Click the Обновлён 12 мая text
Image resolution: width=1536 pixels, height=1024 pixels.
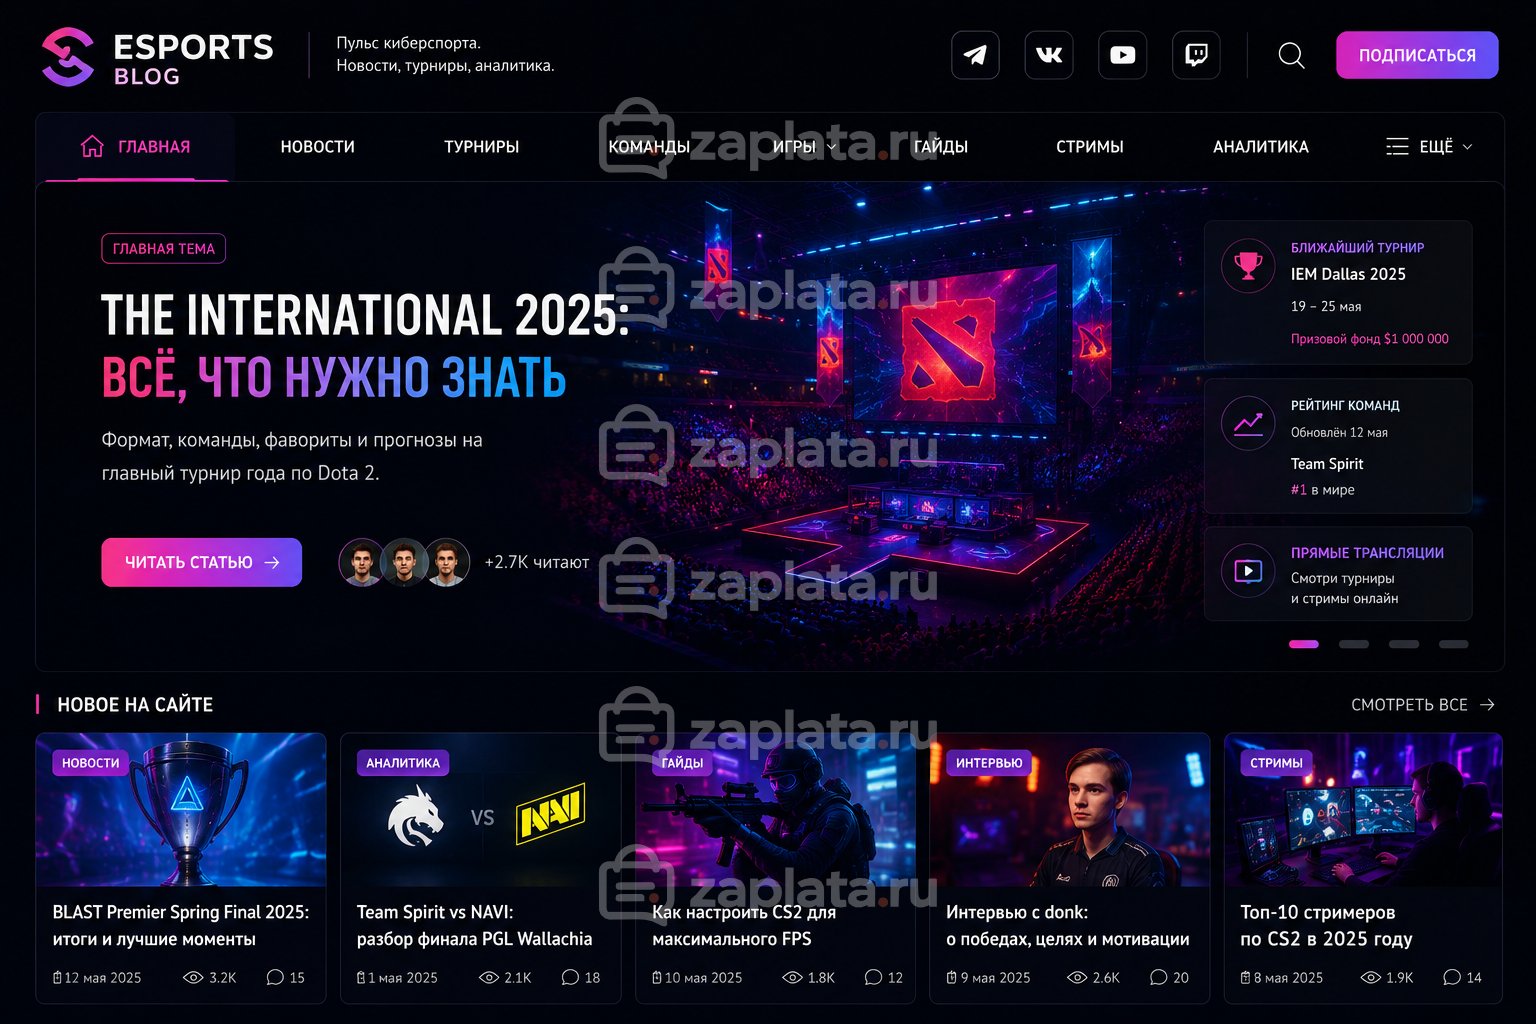1339,433
